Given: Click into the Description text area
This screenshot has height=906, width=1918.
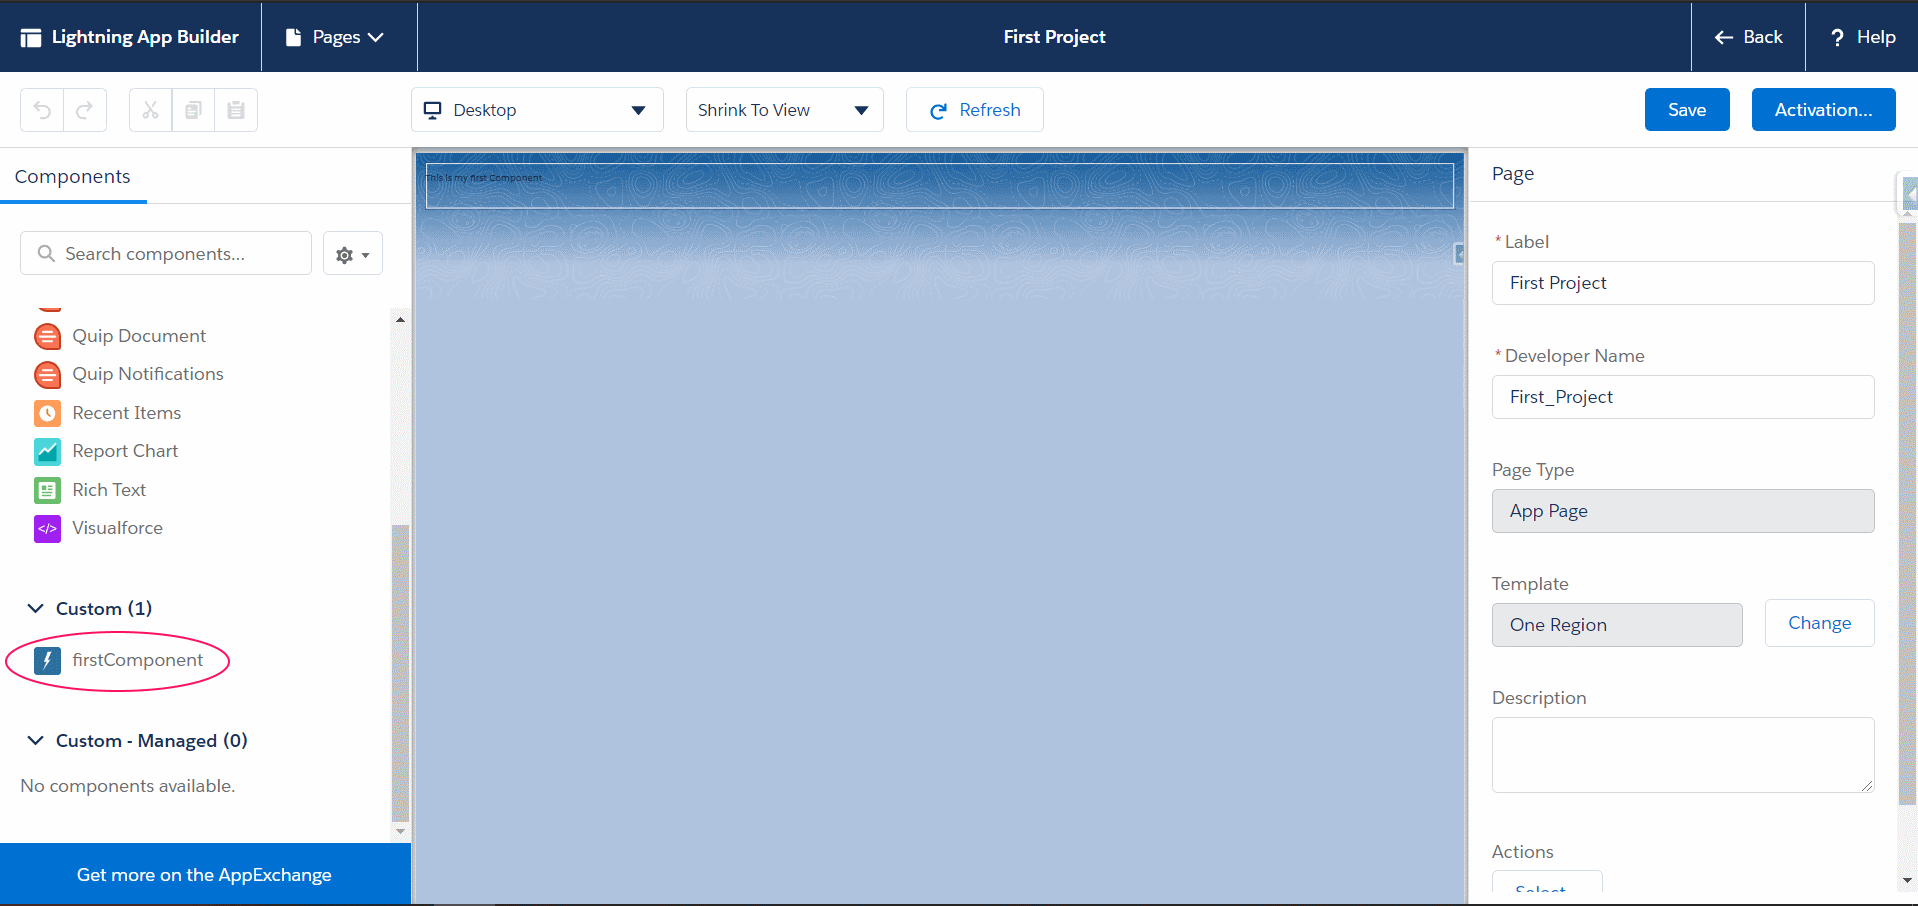Looking at the screenshot, I should (x=1683, y=755).
